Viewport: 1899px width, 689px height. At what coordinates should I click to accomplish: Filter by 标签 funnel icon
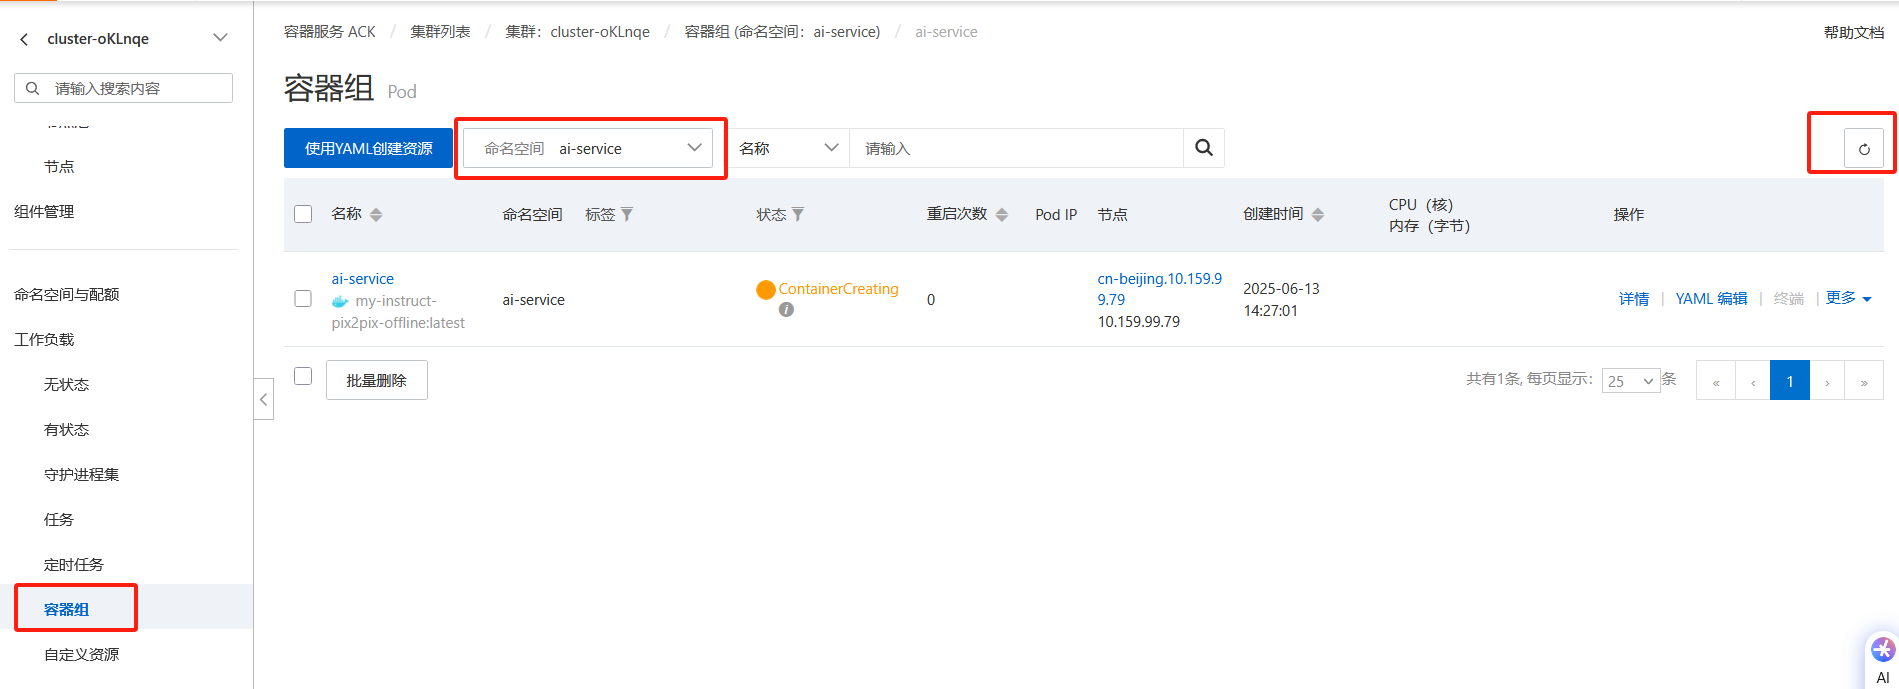(627, 214)
